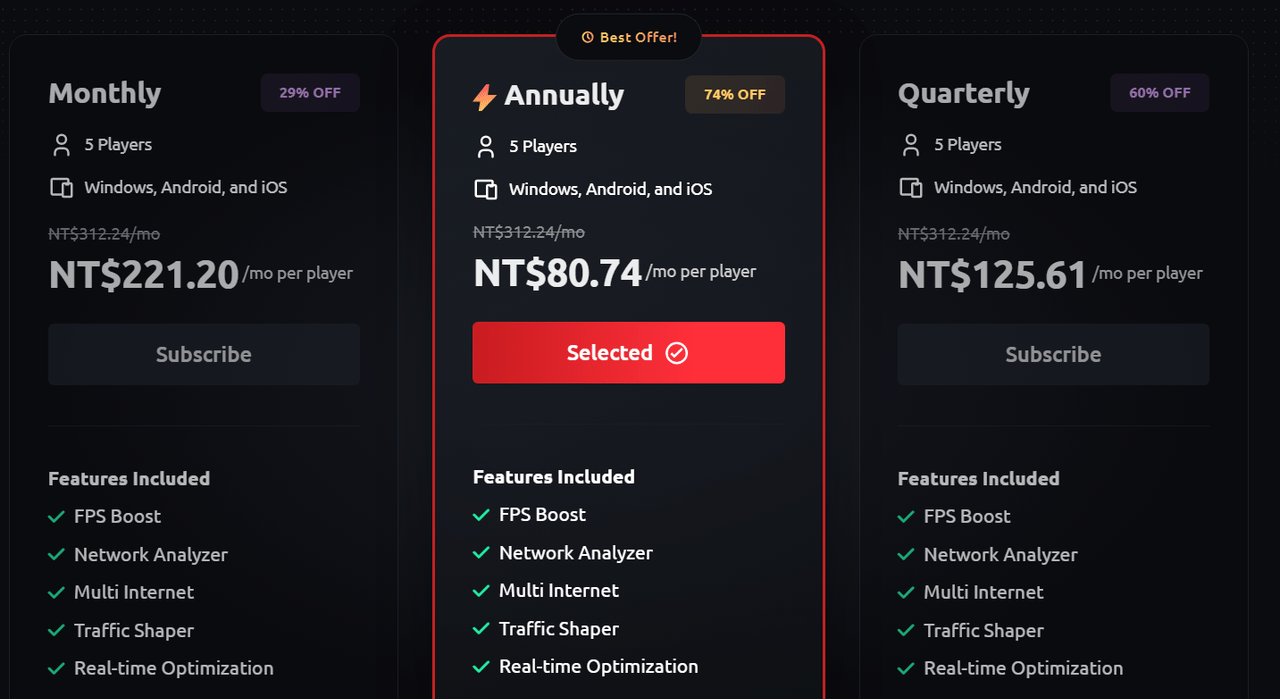The height and width of the screenshot is (699, 1280).
Task: Click the clock icon in Best Offer badge
Action: [588, 38]
